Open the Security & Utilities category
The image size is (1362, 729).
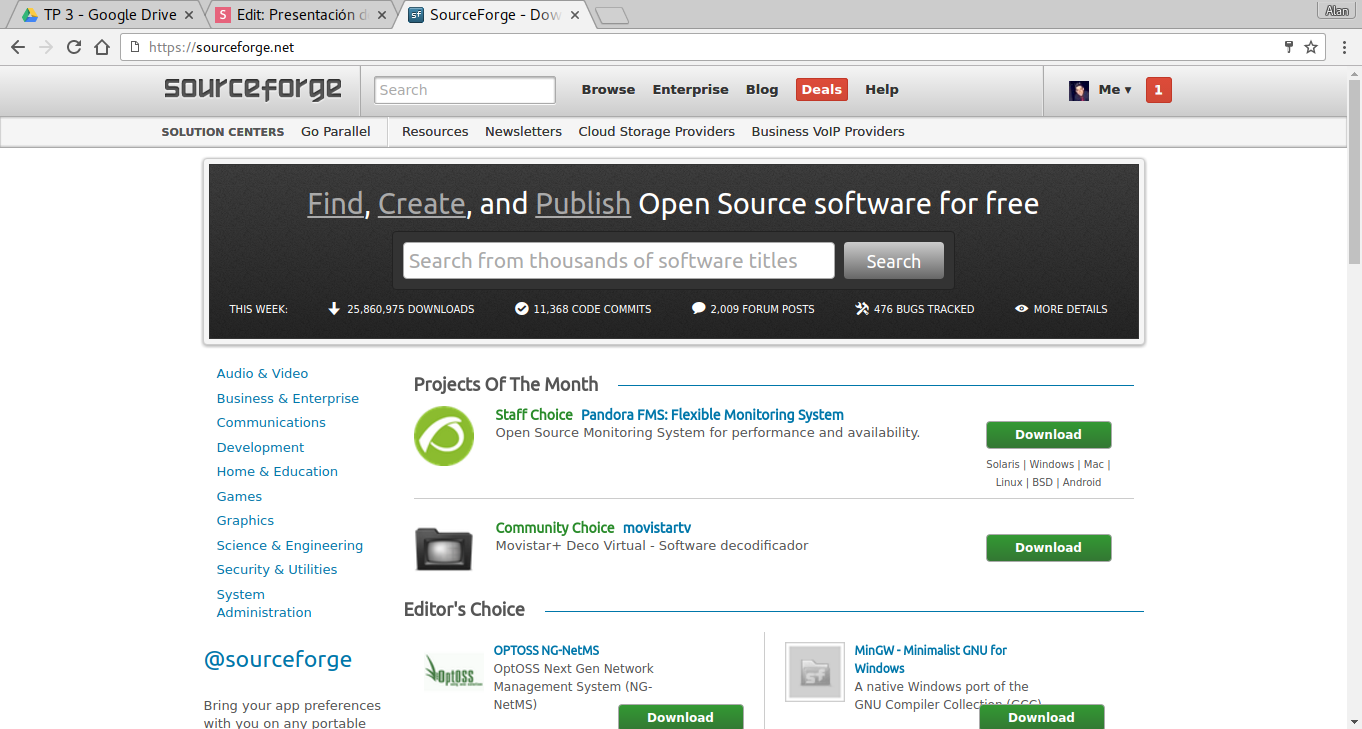click(277, 570)
